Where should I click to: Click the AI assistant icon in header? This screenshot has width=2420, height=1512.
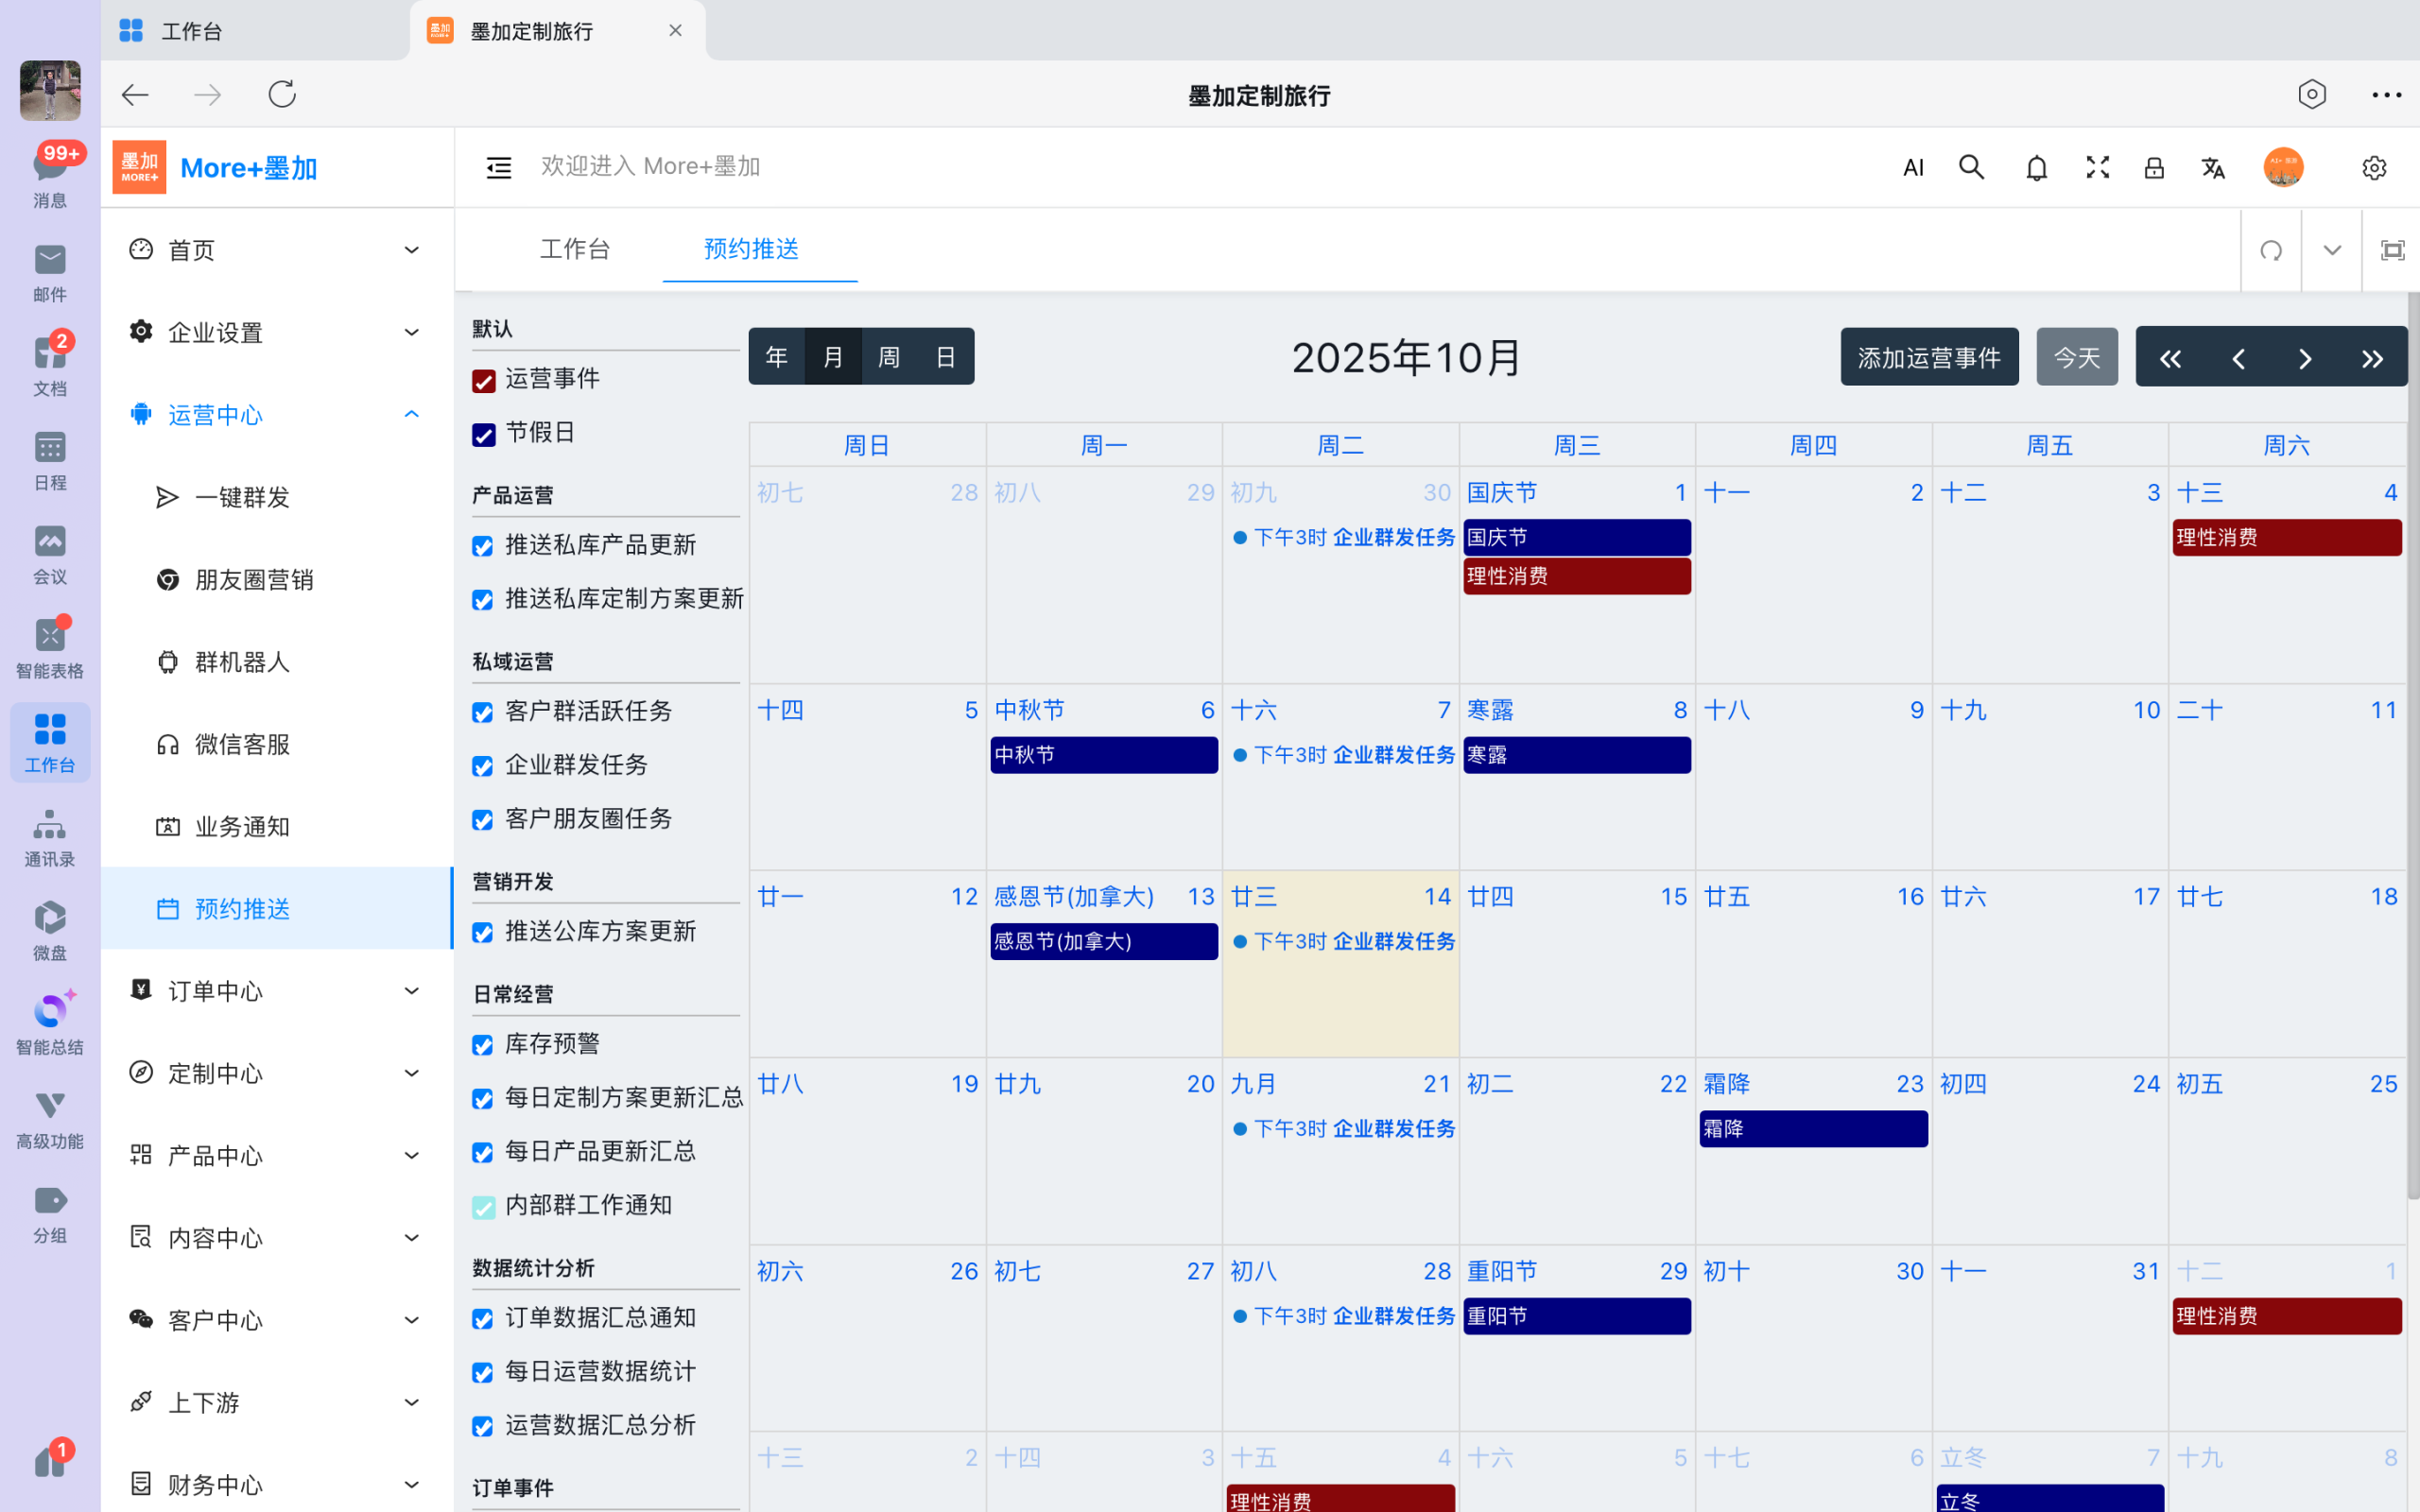tap(1913, 168)
